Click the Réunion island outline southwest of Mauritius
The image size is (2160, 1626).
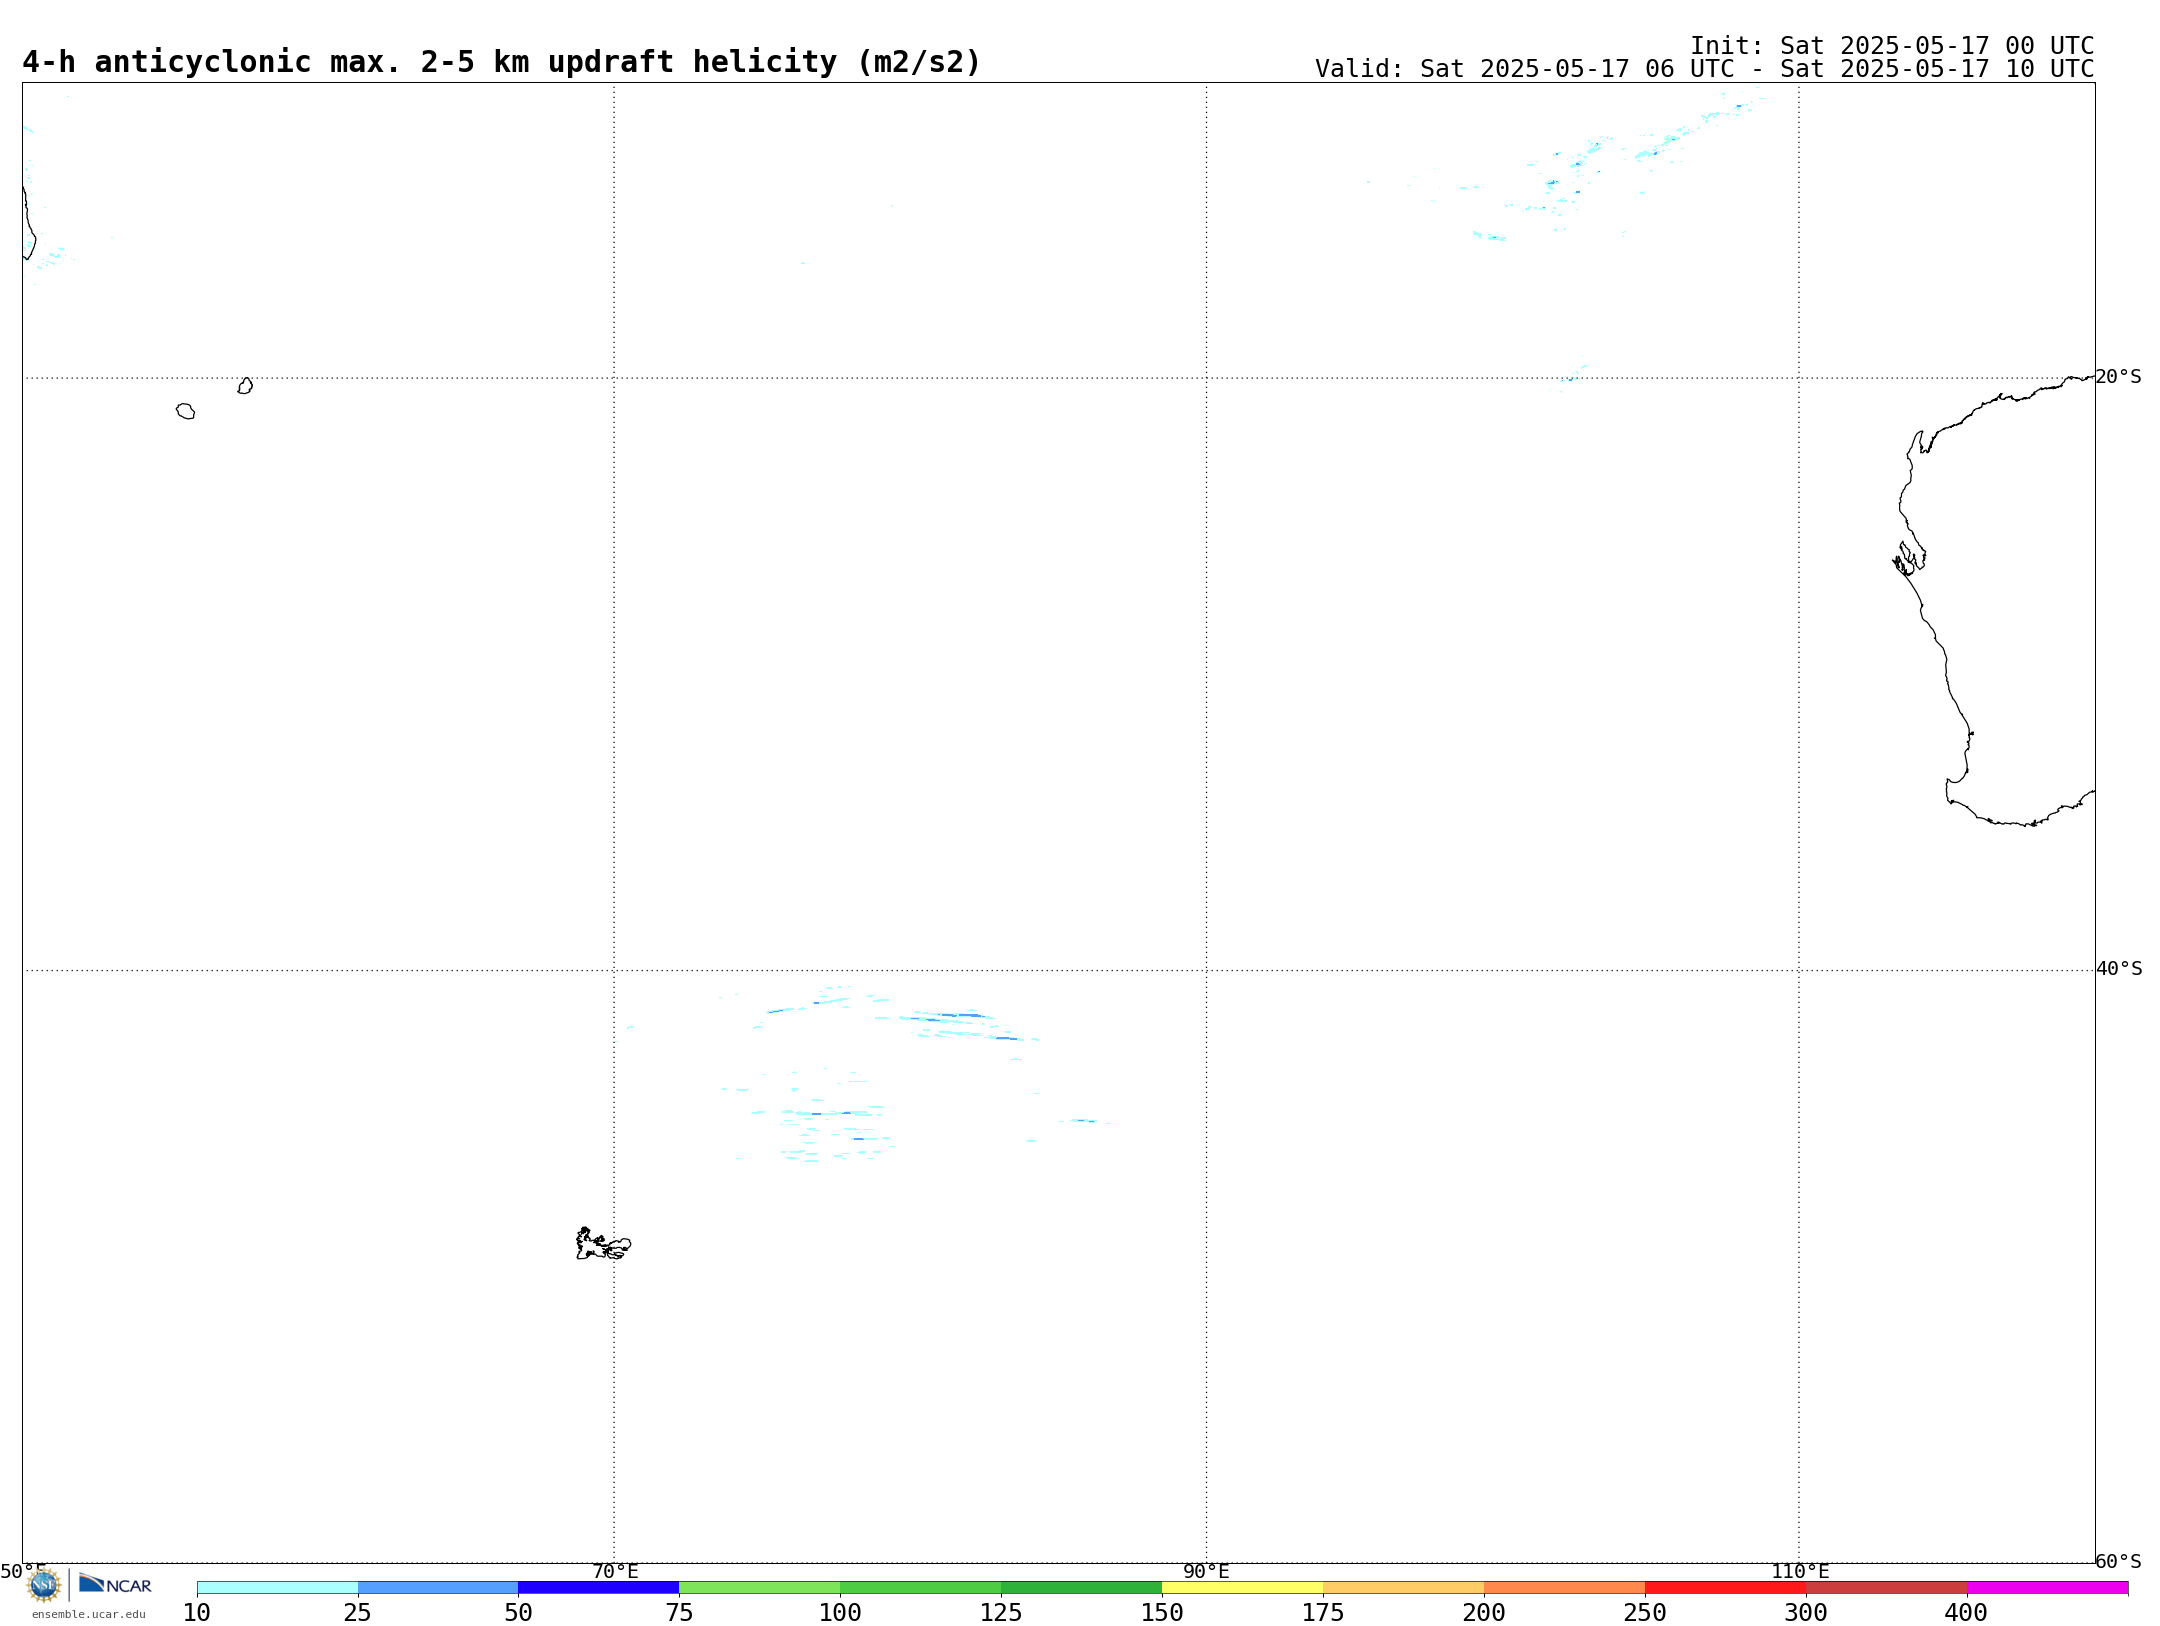click(185, 411)
